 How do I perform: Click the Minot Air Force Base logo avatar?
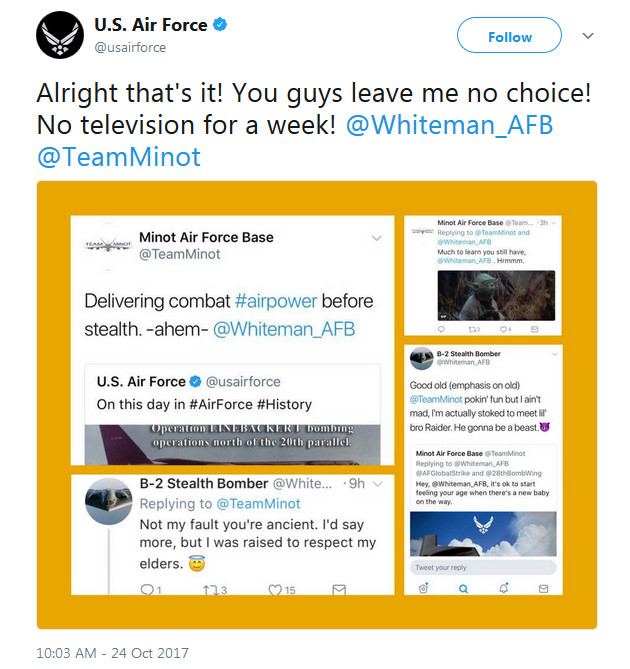click(x=108, y=246)
